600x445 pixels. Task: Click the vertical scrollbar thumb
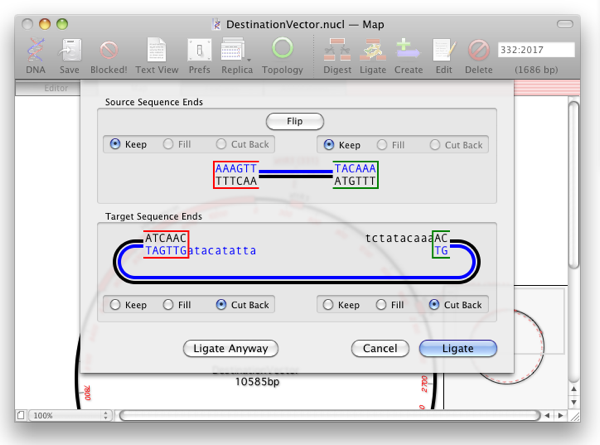[574, 184]
